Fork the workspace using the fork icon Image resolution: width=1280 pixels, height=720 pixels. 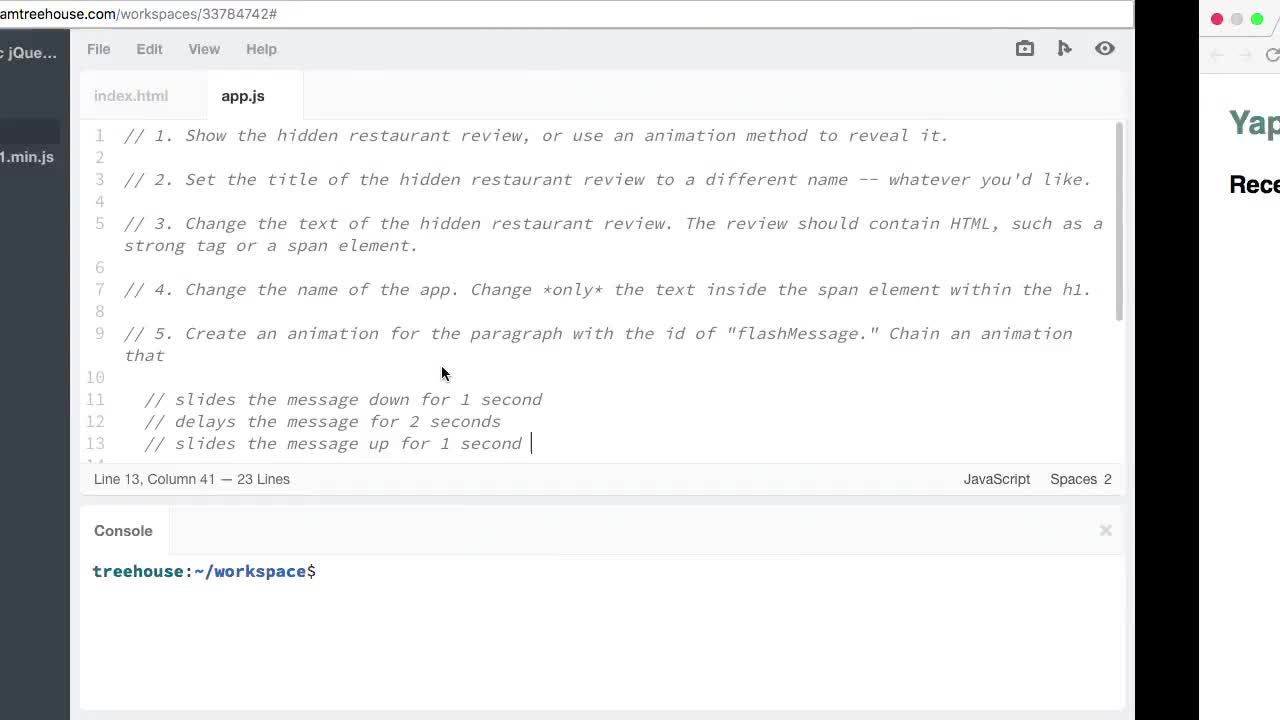[1064, 48]
